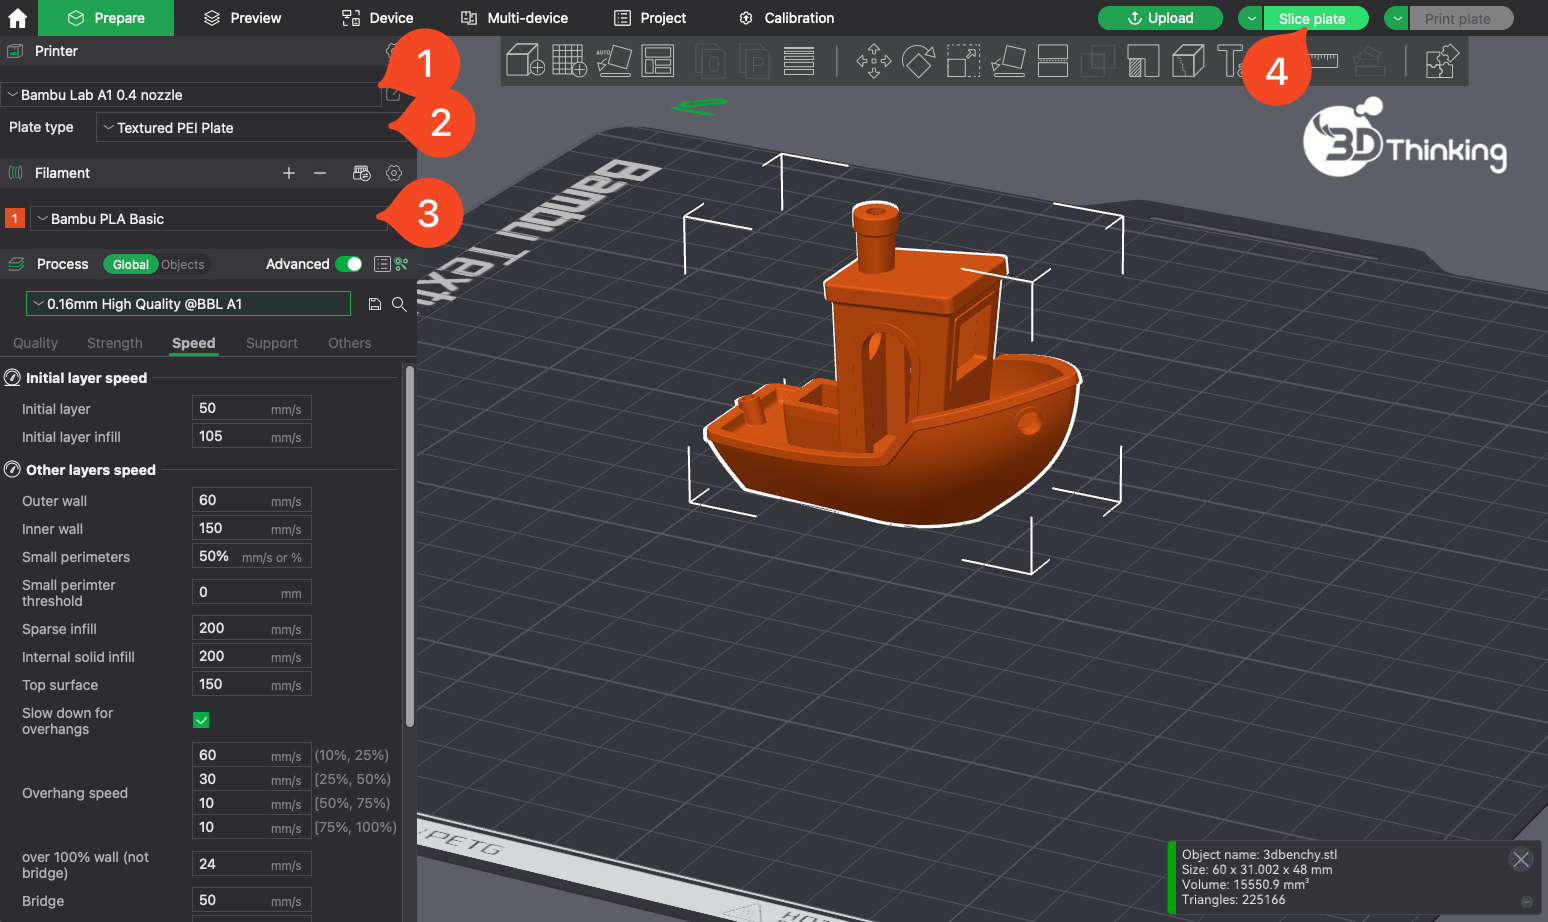The image size is (1548, 922).
Task: Click the Upload button
Action: [1160, 18]
